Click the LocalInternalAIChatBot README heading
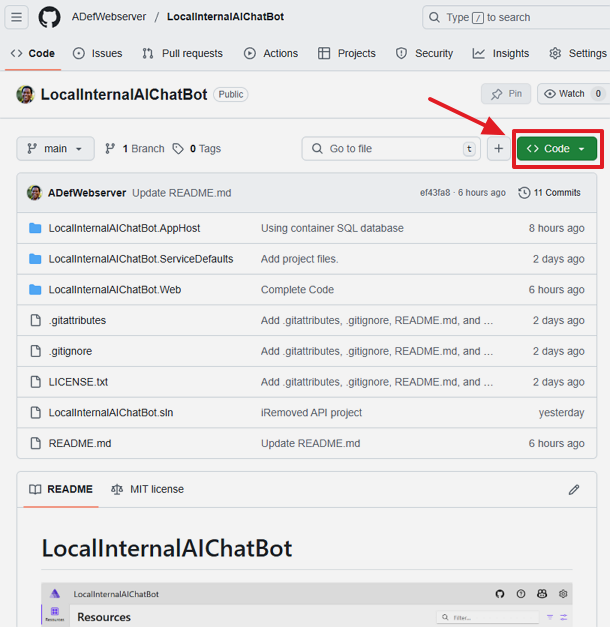The image size is (610, 627). 167,548
